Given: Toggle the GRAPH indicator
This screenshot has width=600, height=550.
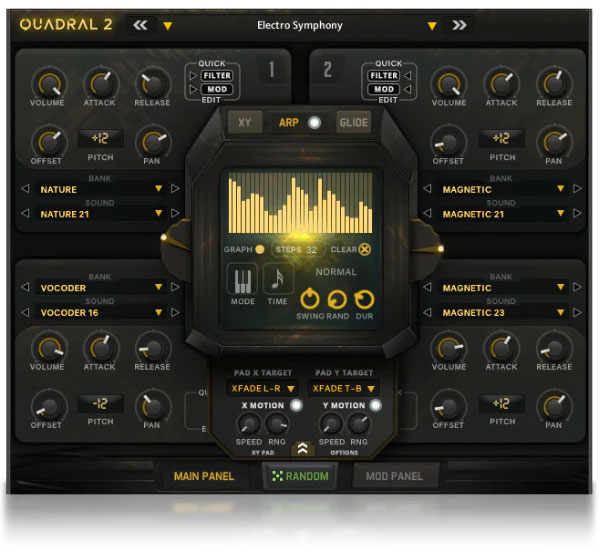Looking at the screenshot, I should pyautogui.click(x=260, y=250).
